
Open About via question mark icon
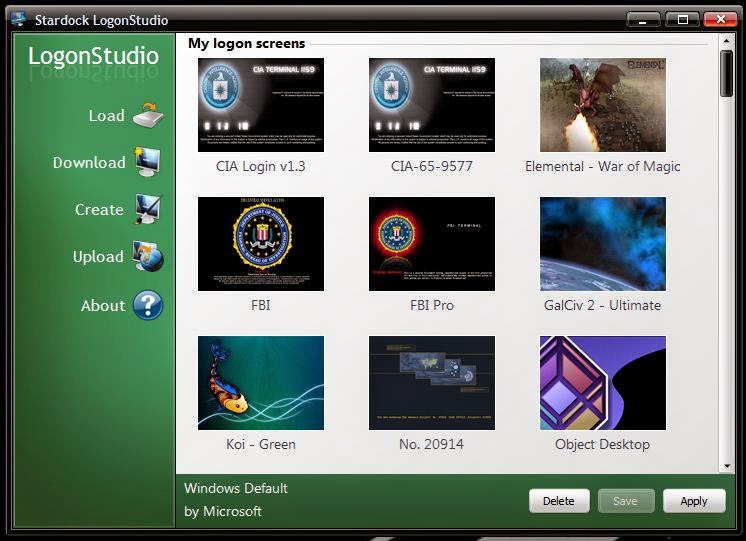point(147,305)
